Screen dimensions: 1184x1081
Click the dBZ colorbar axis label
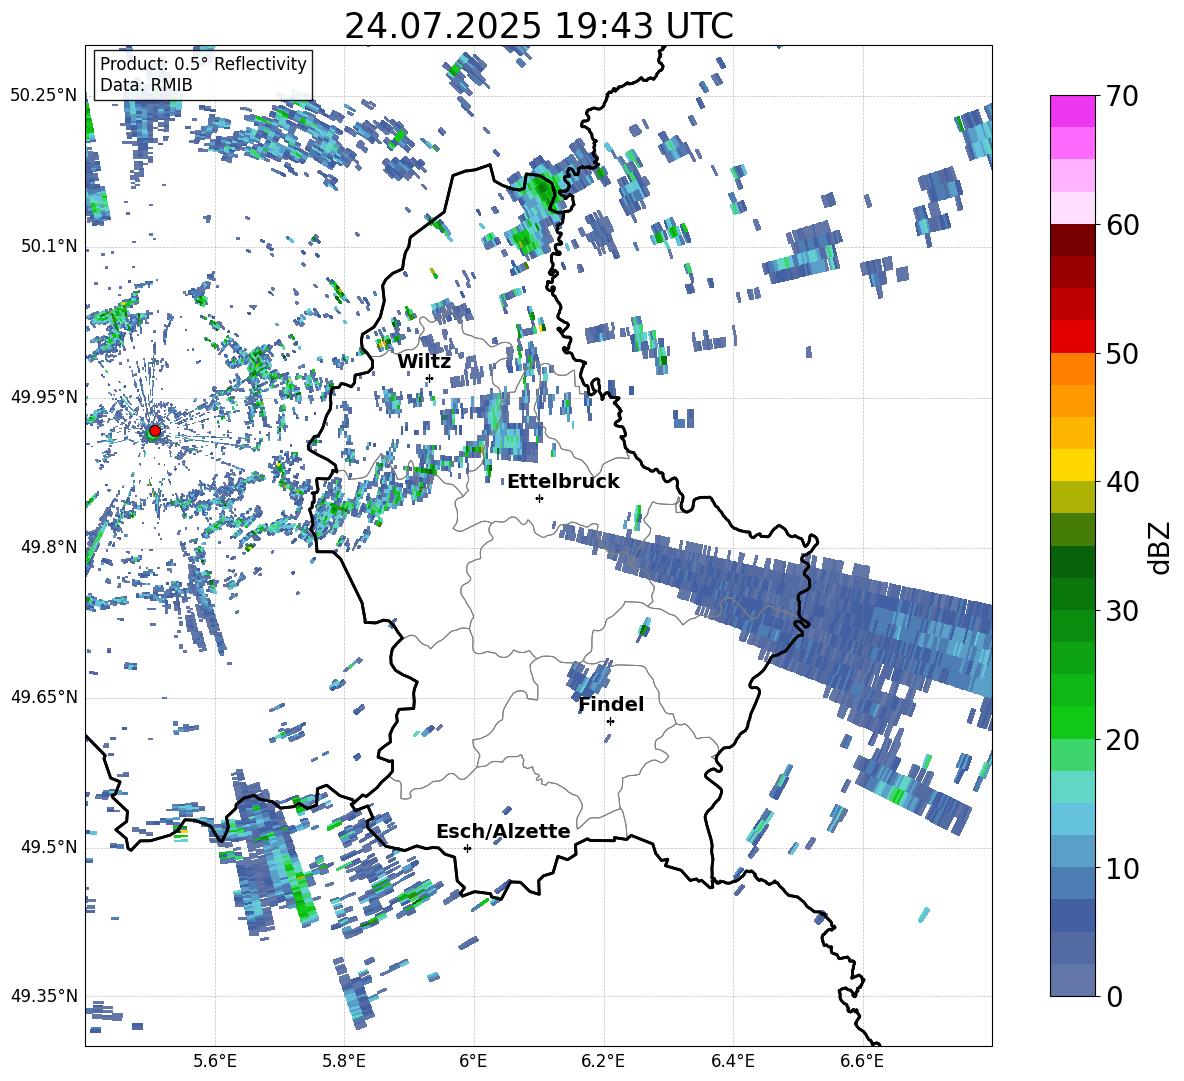(1161, 547)
